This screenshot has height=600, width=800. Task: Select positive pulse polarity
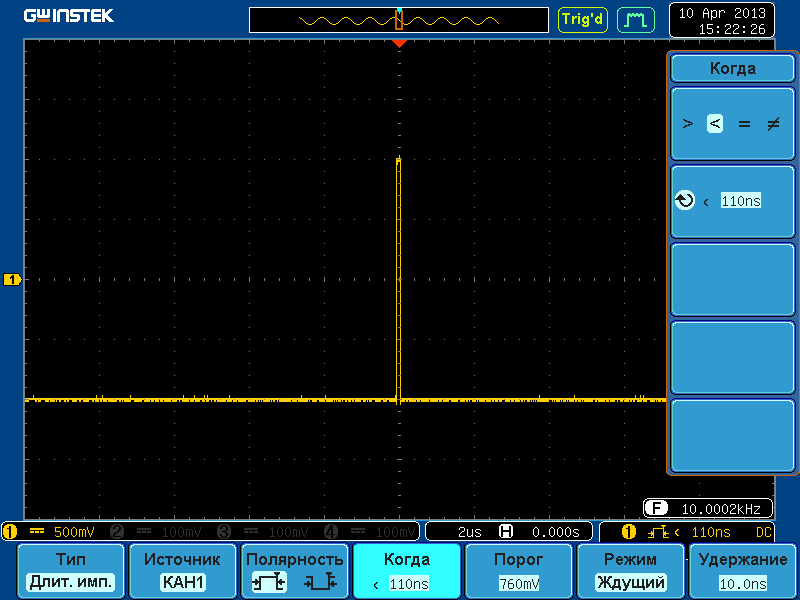pyautogui.click(x=269, y=582)
